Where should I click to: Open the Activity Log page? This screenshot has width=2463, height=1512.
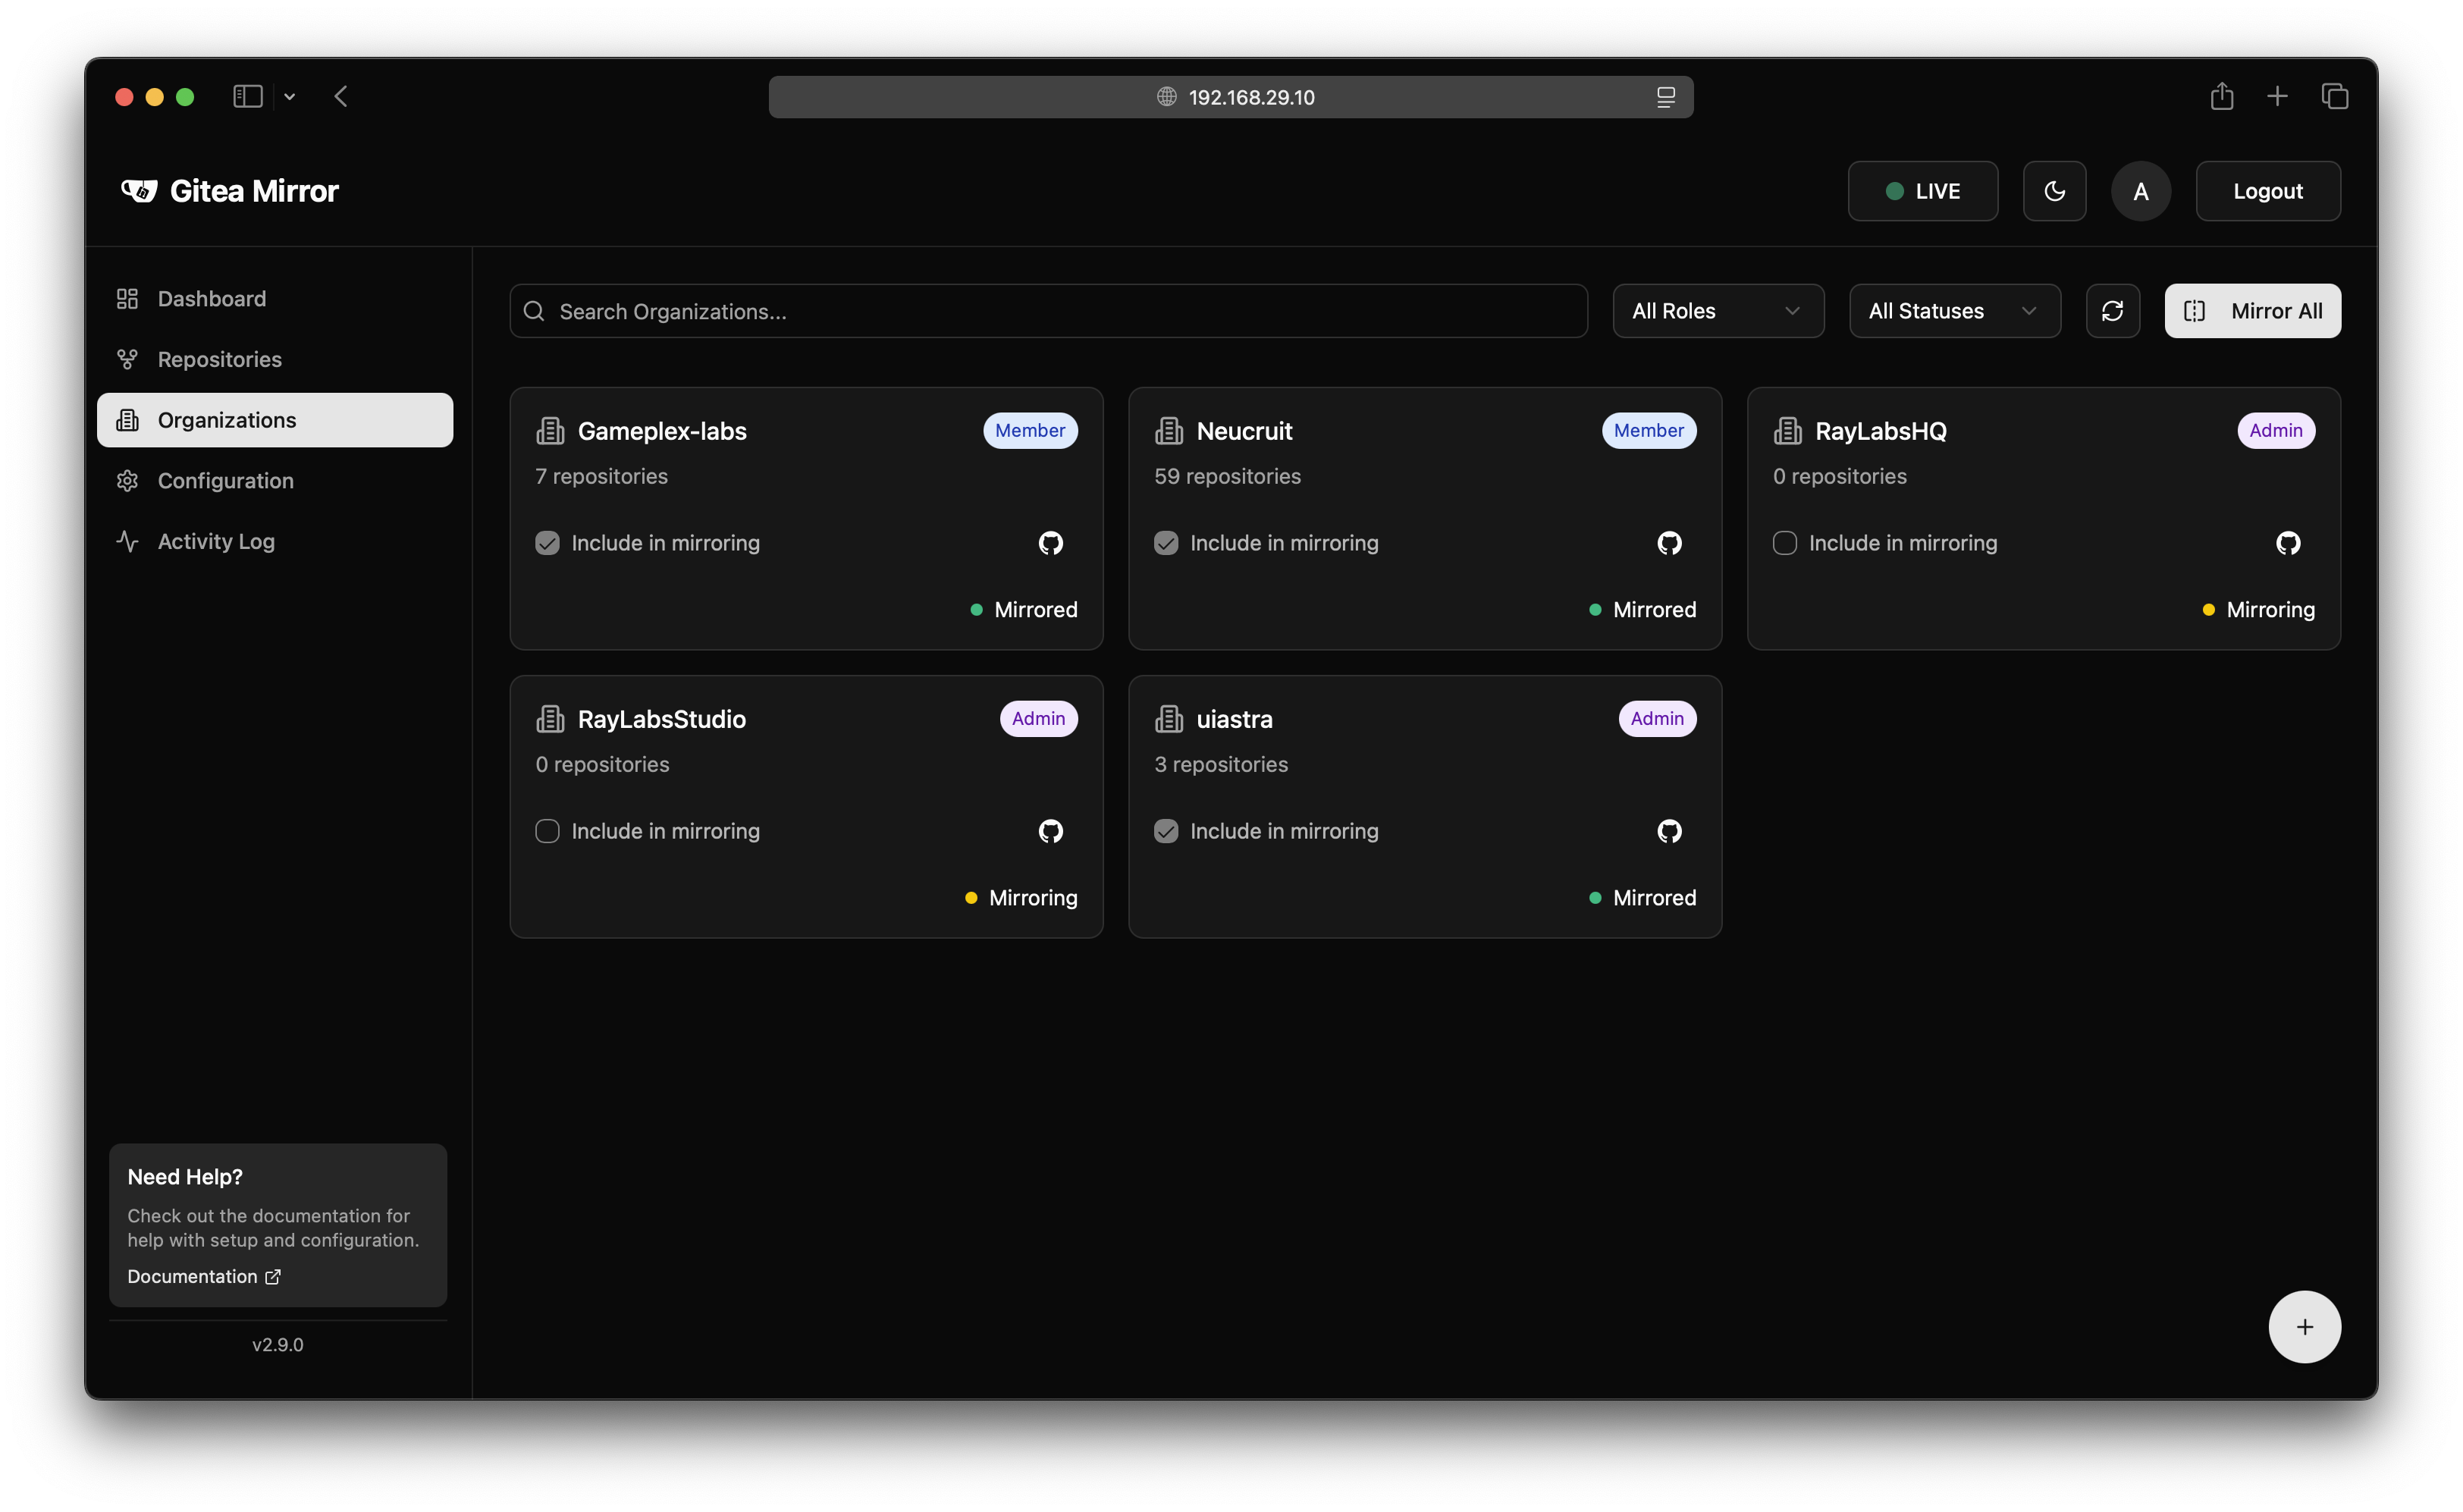[216, 541]
